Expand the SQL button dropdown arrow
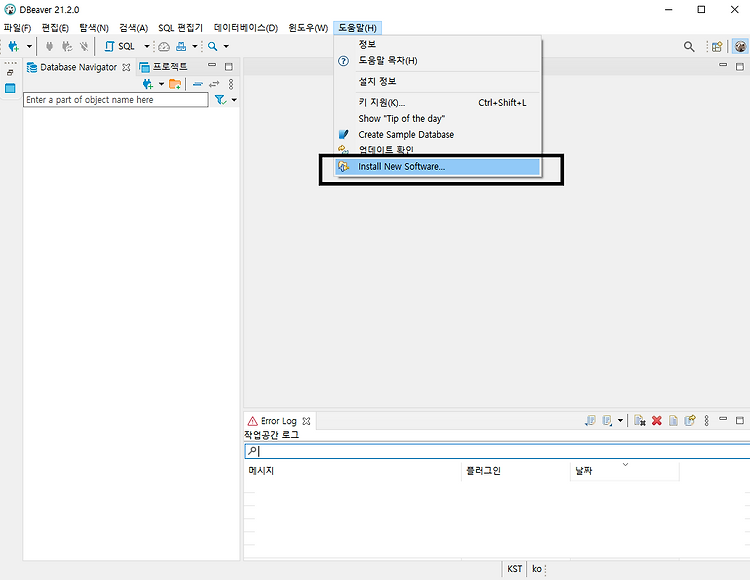This screenshot has width=750, height=580. pos(147,46)
